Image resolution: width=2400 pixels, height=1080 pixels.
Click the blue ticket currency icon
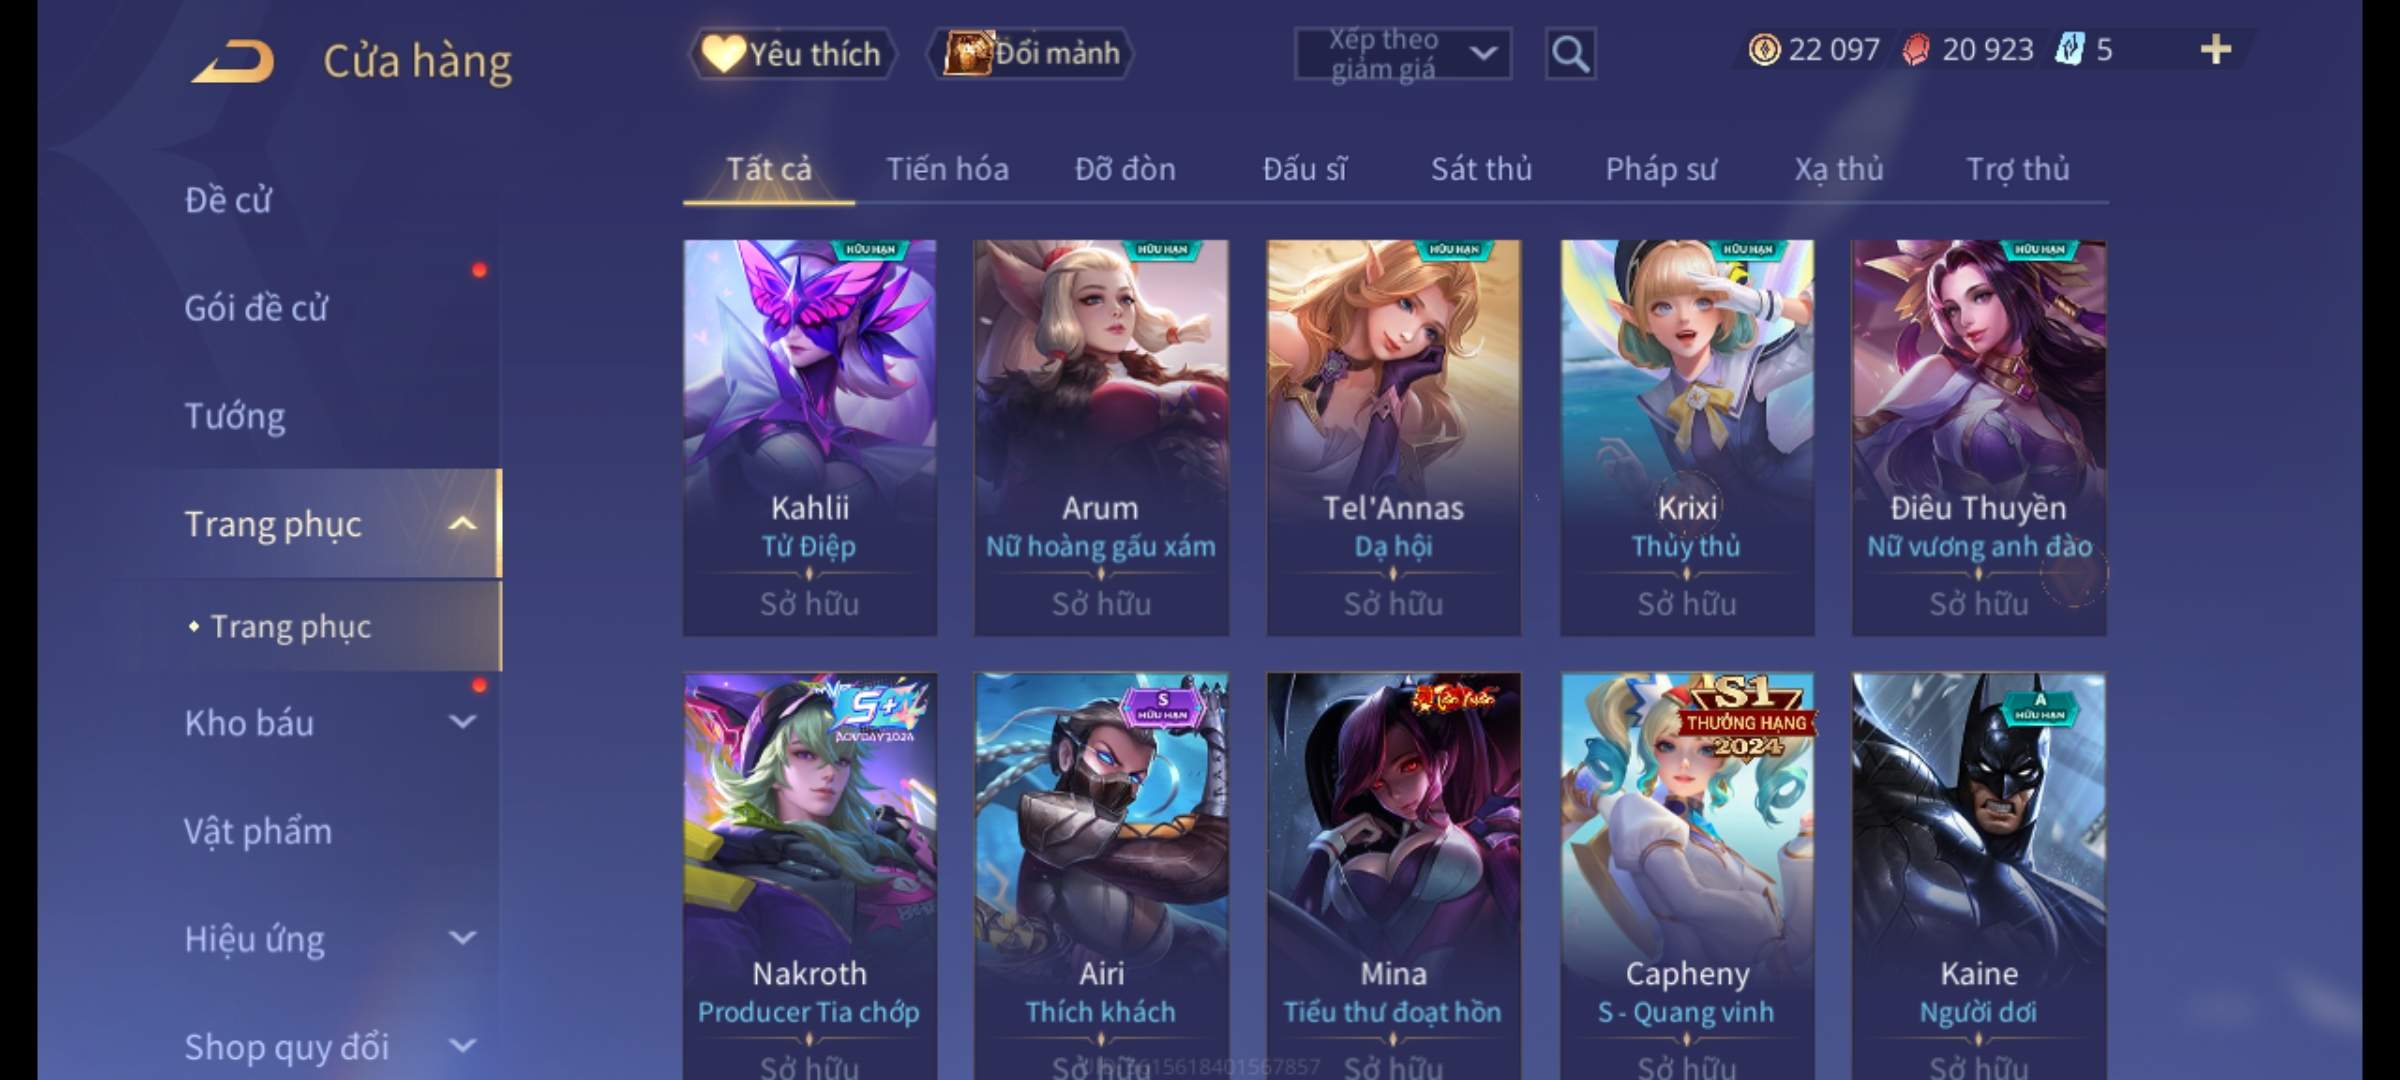(2068, 49)
